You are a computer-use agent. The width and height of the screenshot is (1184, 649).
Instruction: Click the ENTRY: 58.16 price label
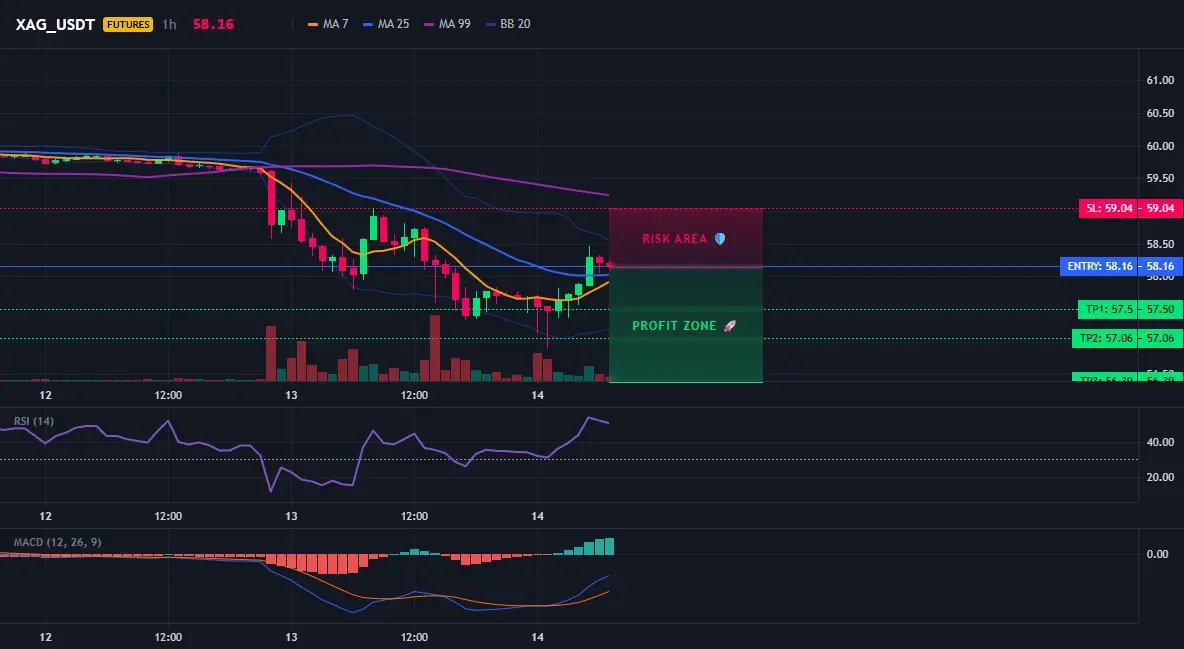(x=1099, y=266)
